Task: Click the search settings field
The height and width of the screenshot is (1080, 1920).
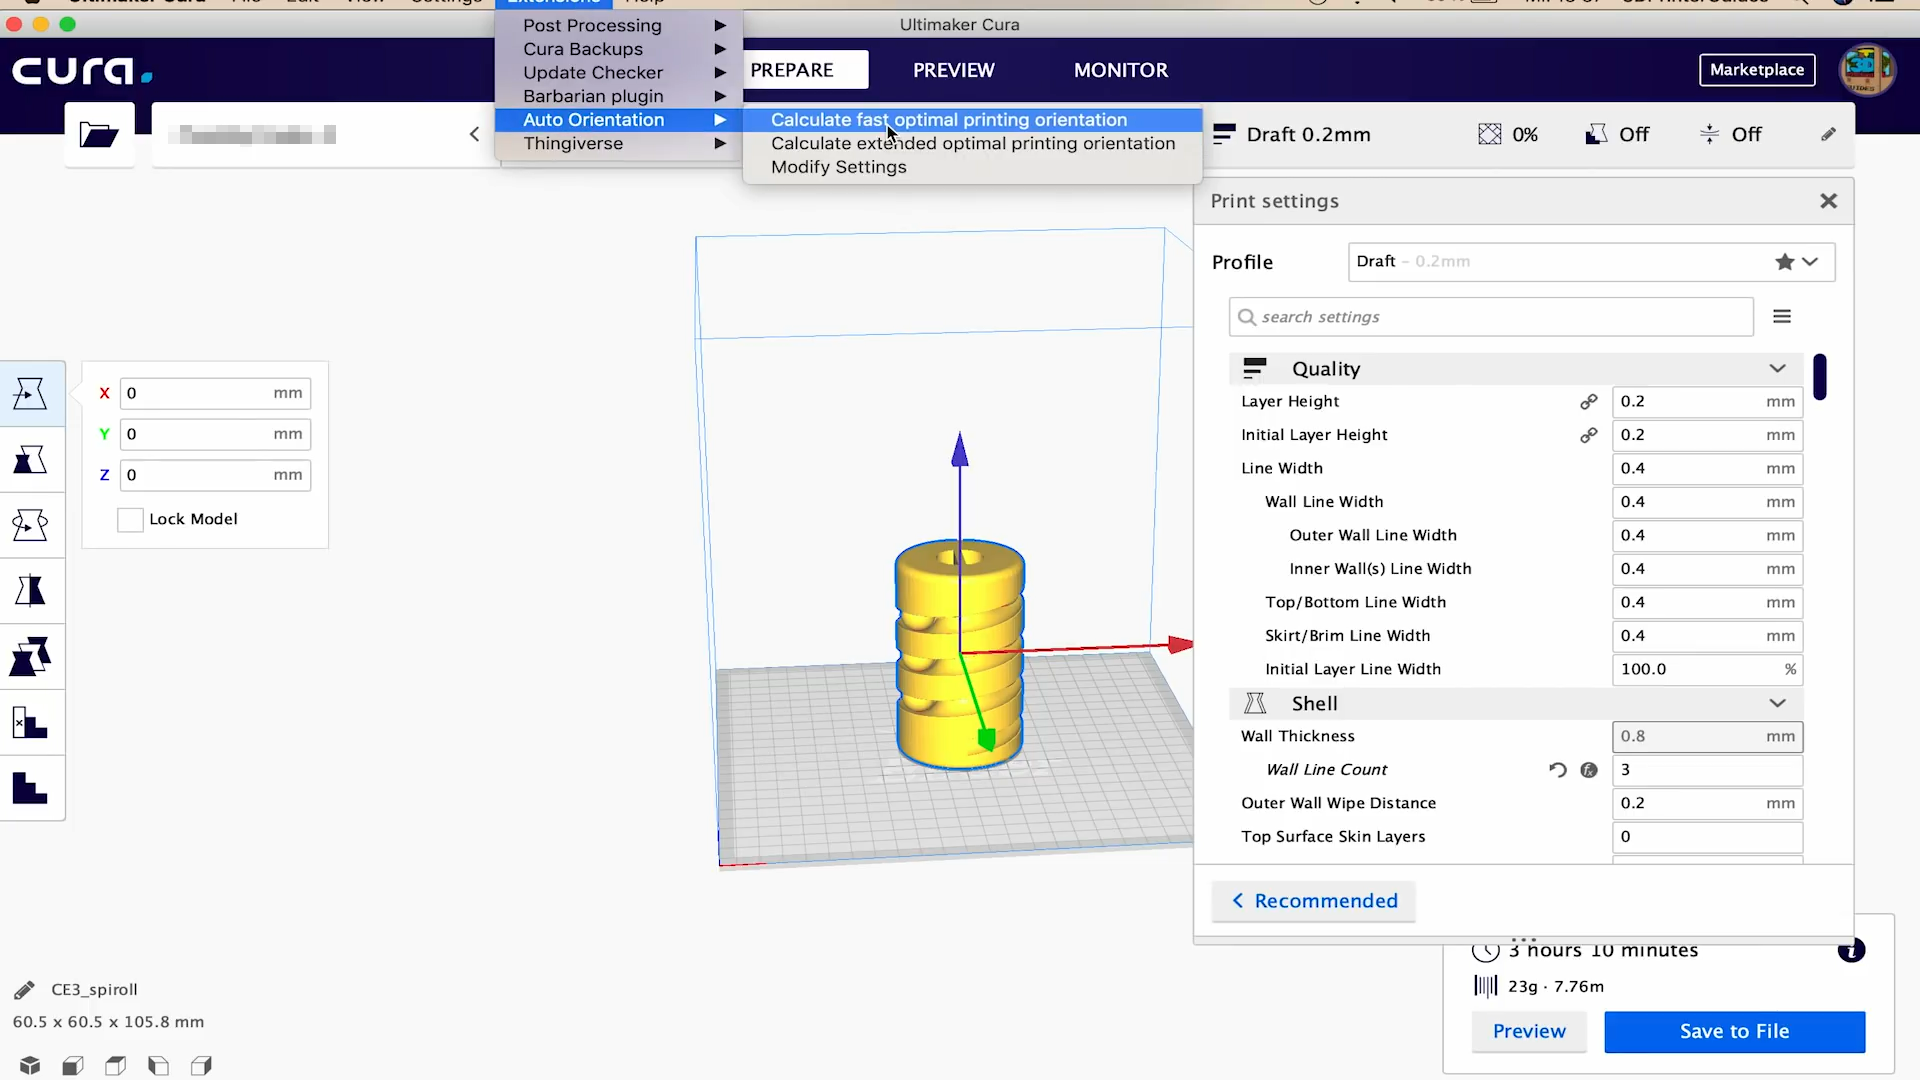Action: [x=1491, y=317]
